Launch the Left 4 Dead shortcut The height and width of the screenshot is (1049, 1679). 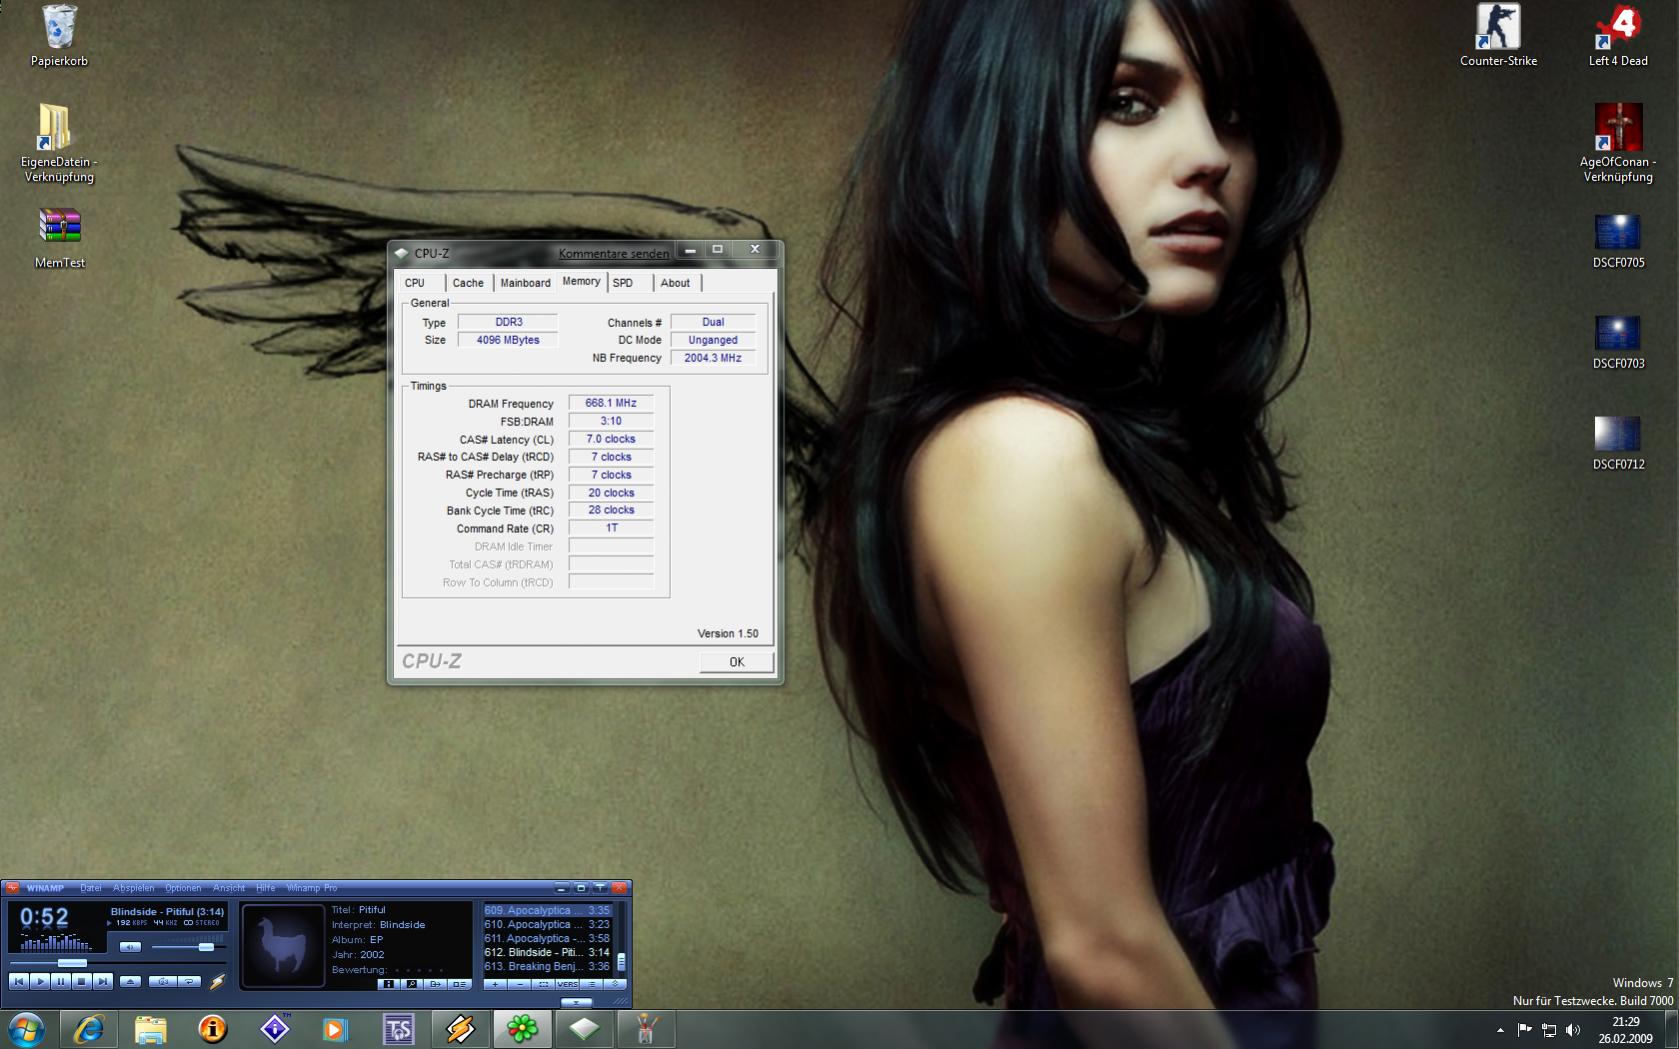tap(1618, 36)
